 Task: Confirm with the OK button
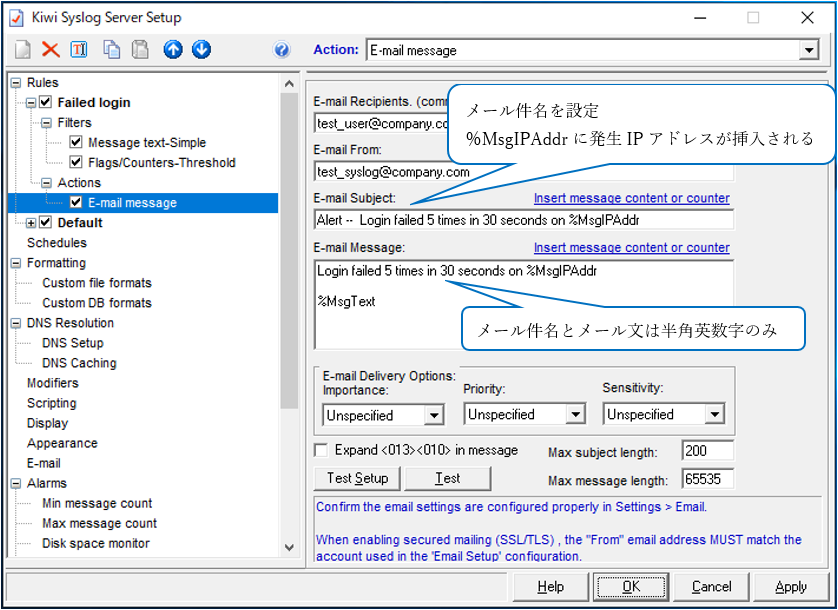[631, 587]
